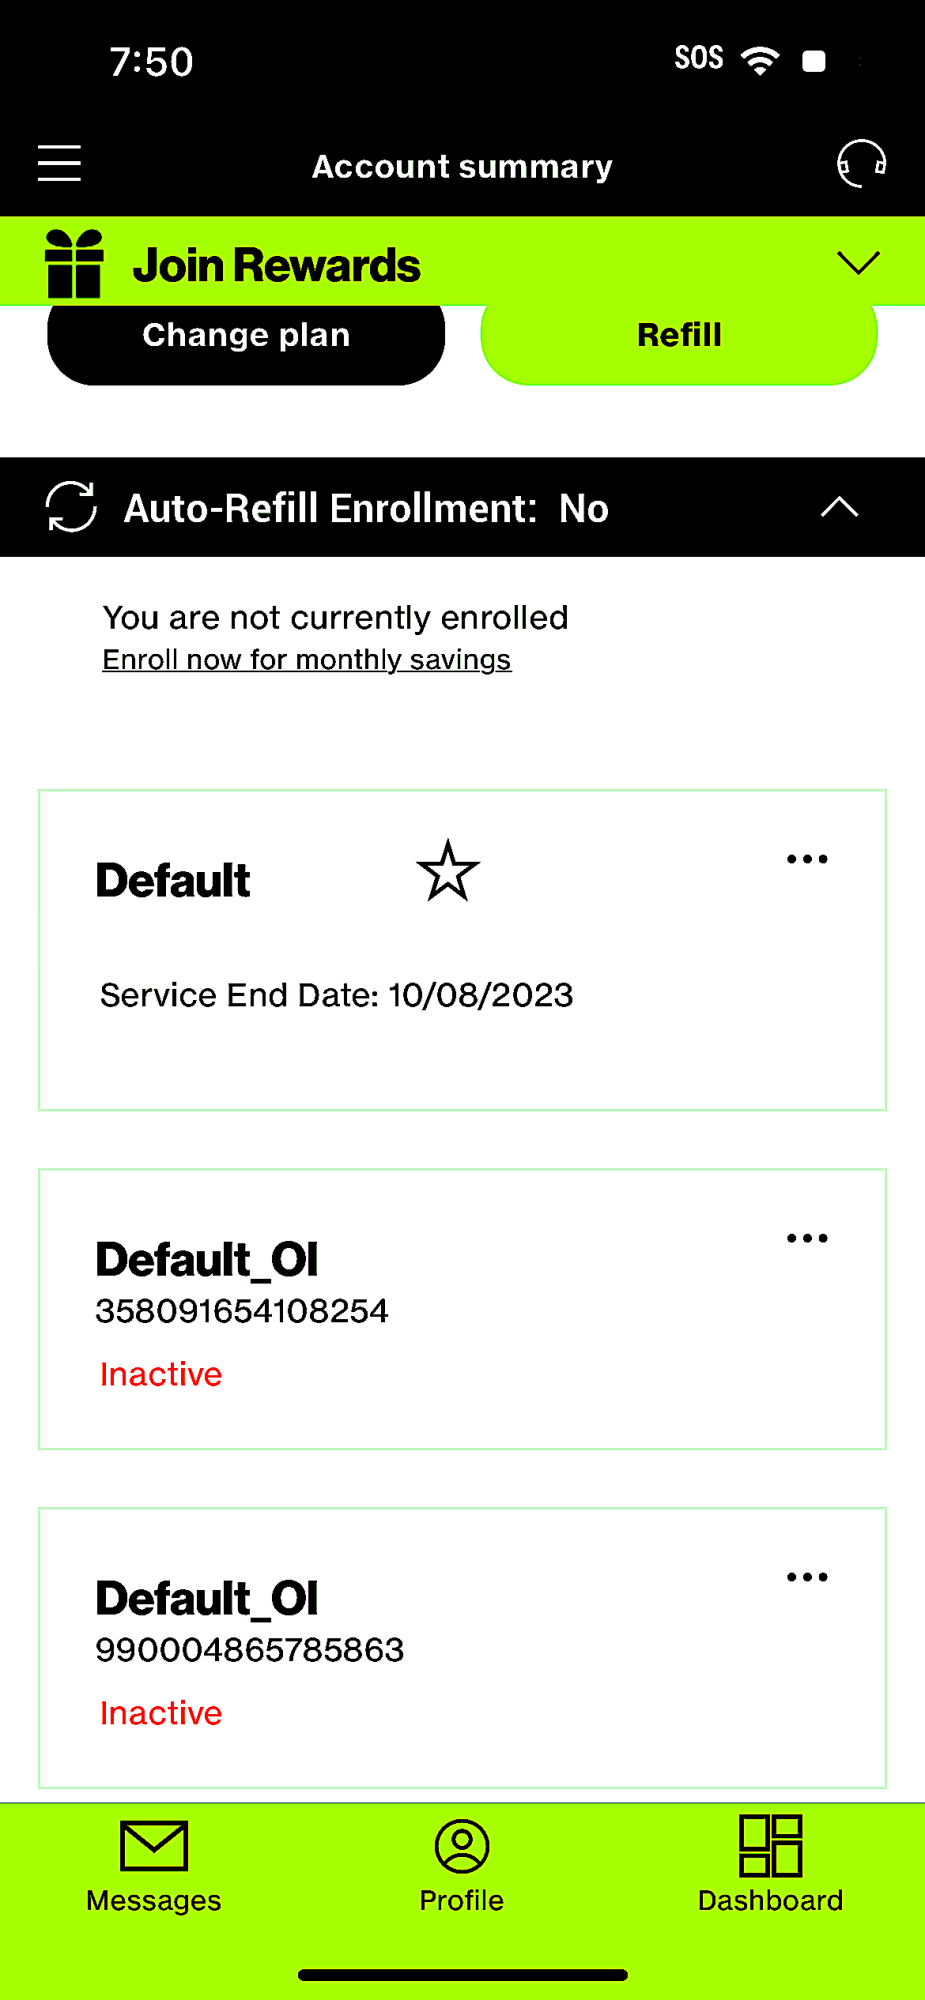Open more options for Default device
The image size is (925, 2000).
(x=807, y=859)
